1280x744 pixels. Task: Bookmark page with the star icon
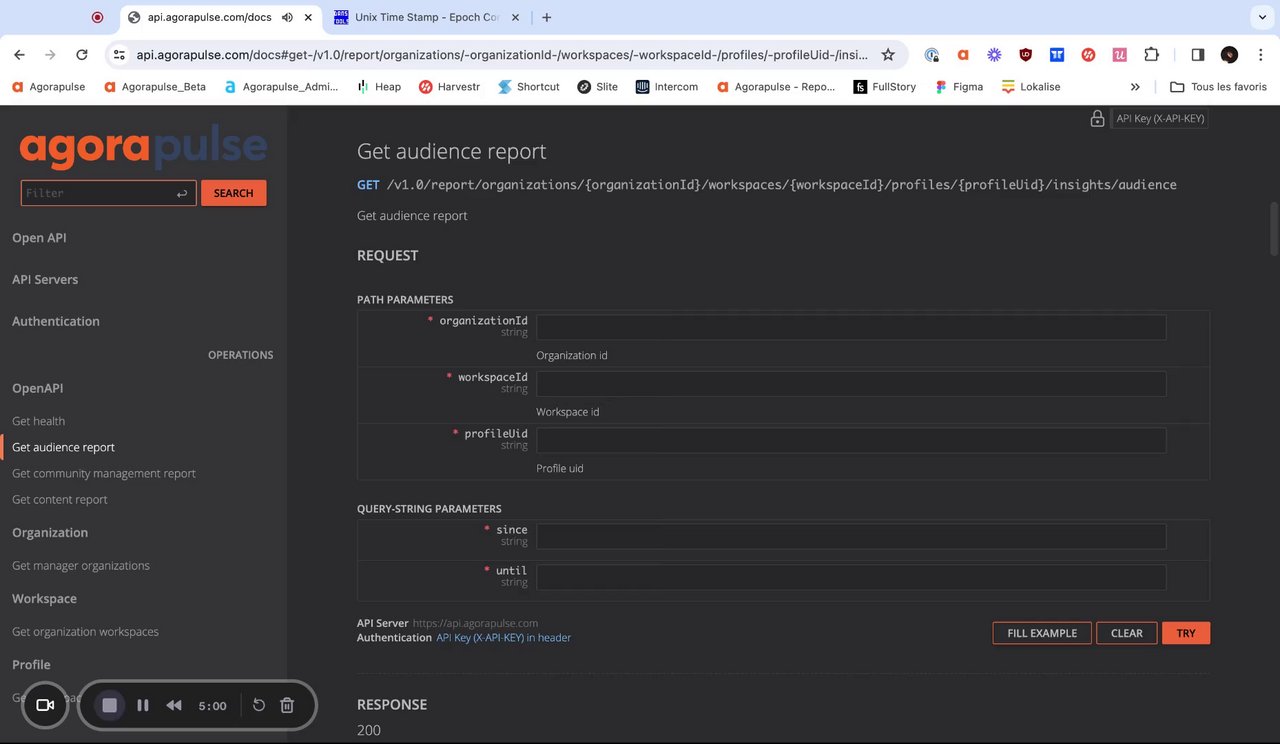pyautogui.click(x=888, y=55)
